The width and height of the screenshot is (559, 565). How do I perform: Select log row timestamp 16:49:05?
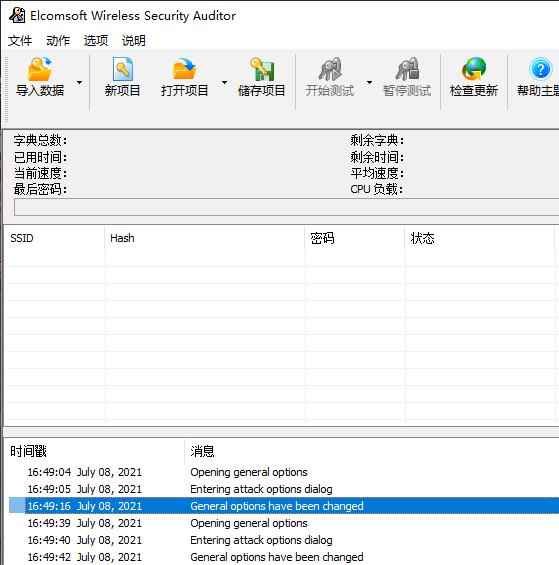click(85, 489)
